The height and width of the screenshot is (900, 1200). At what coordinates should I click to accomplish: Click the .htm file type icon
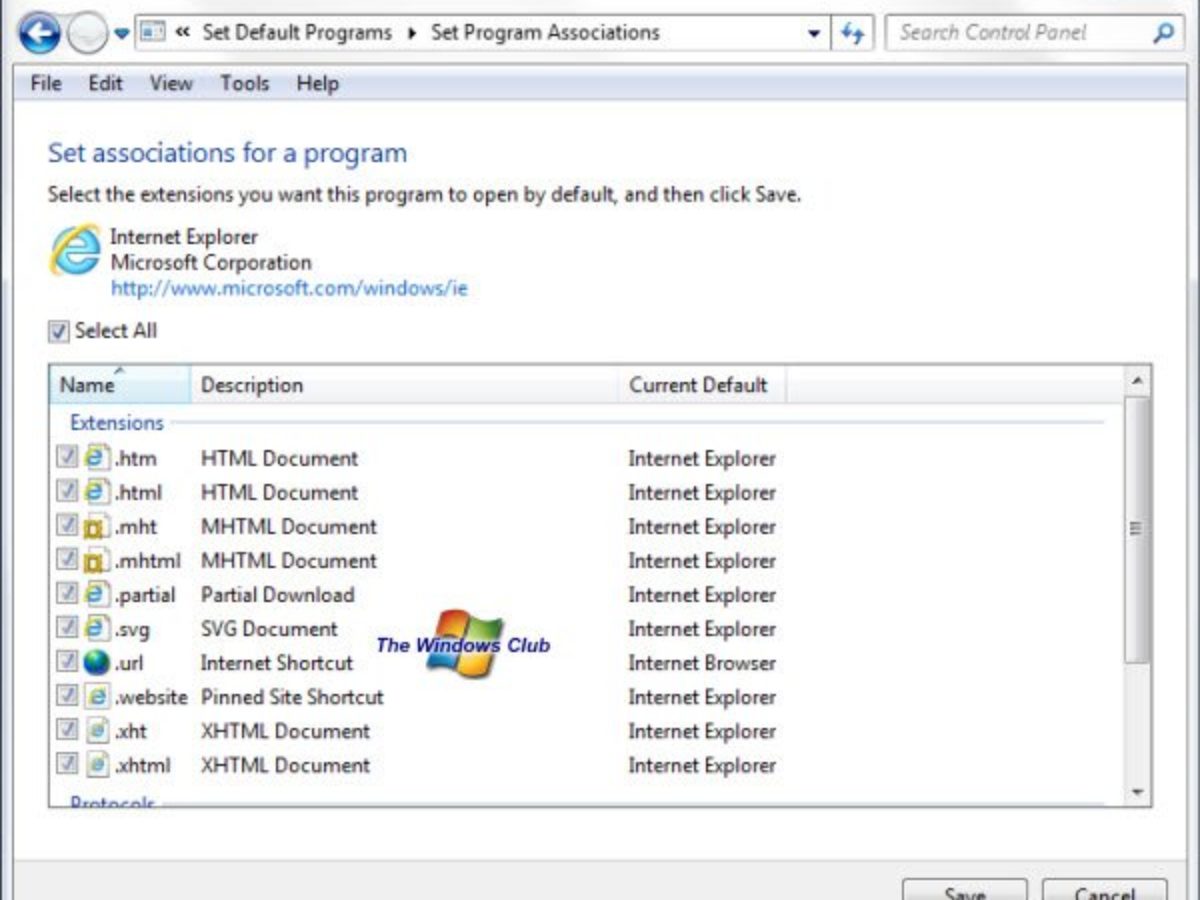coord(97,459)
